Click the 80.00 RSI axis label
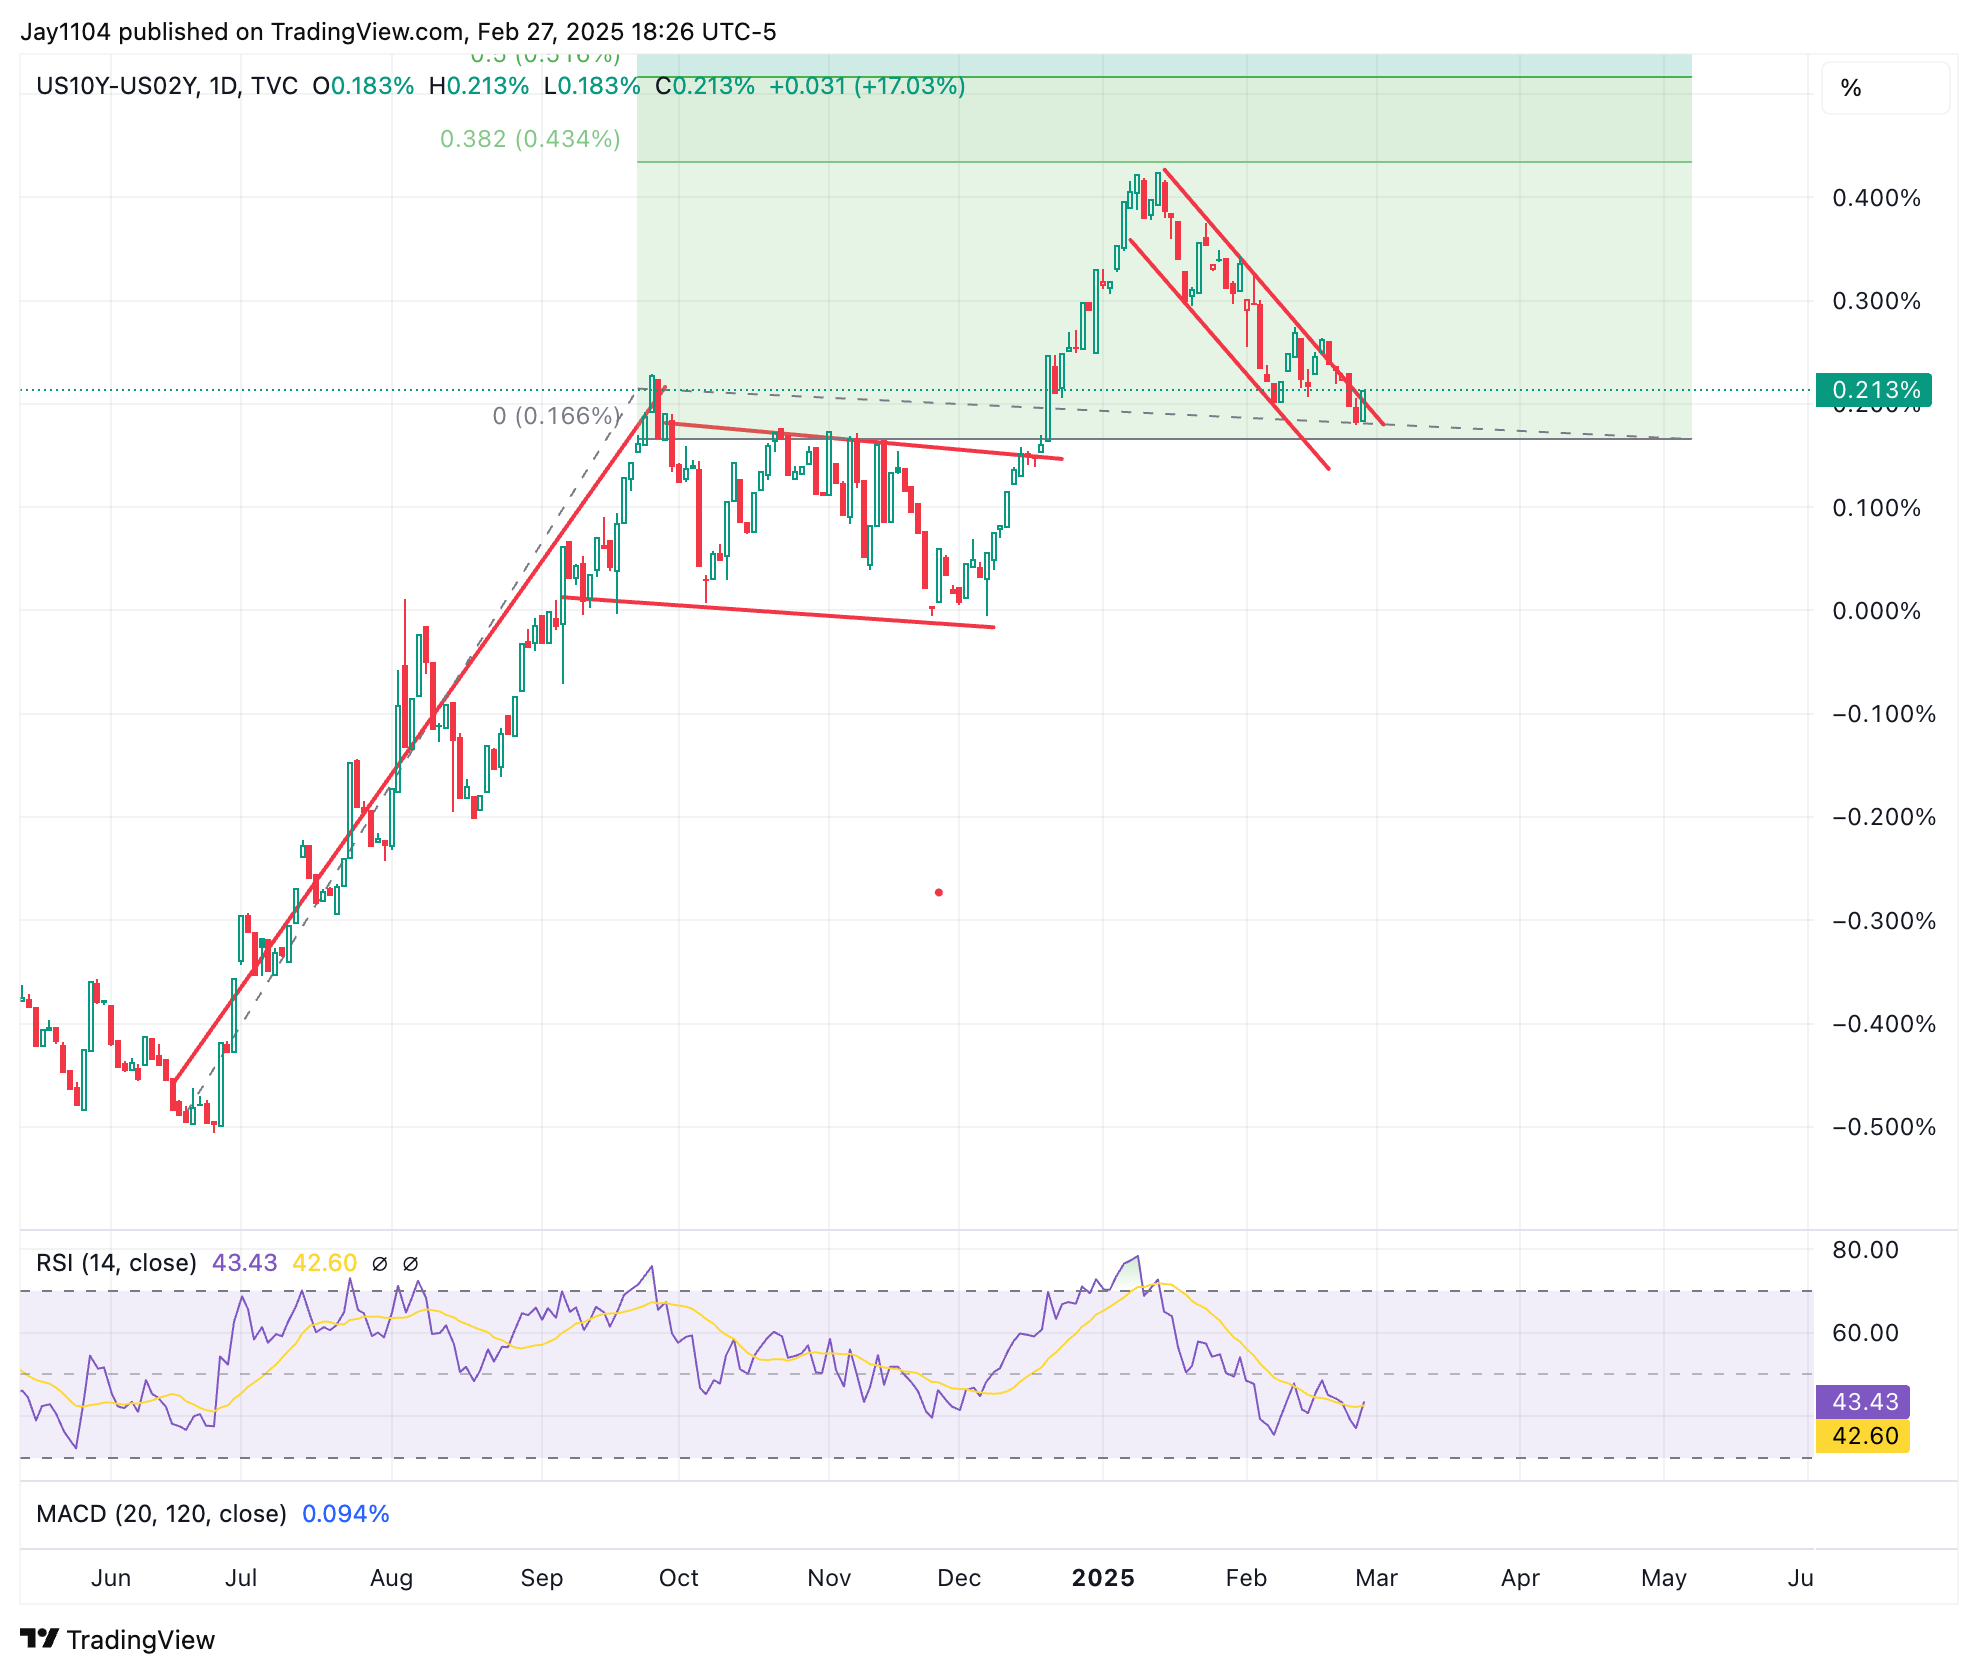The height and width of the screenshot is (1674, 1978). pos(1865,1250)
